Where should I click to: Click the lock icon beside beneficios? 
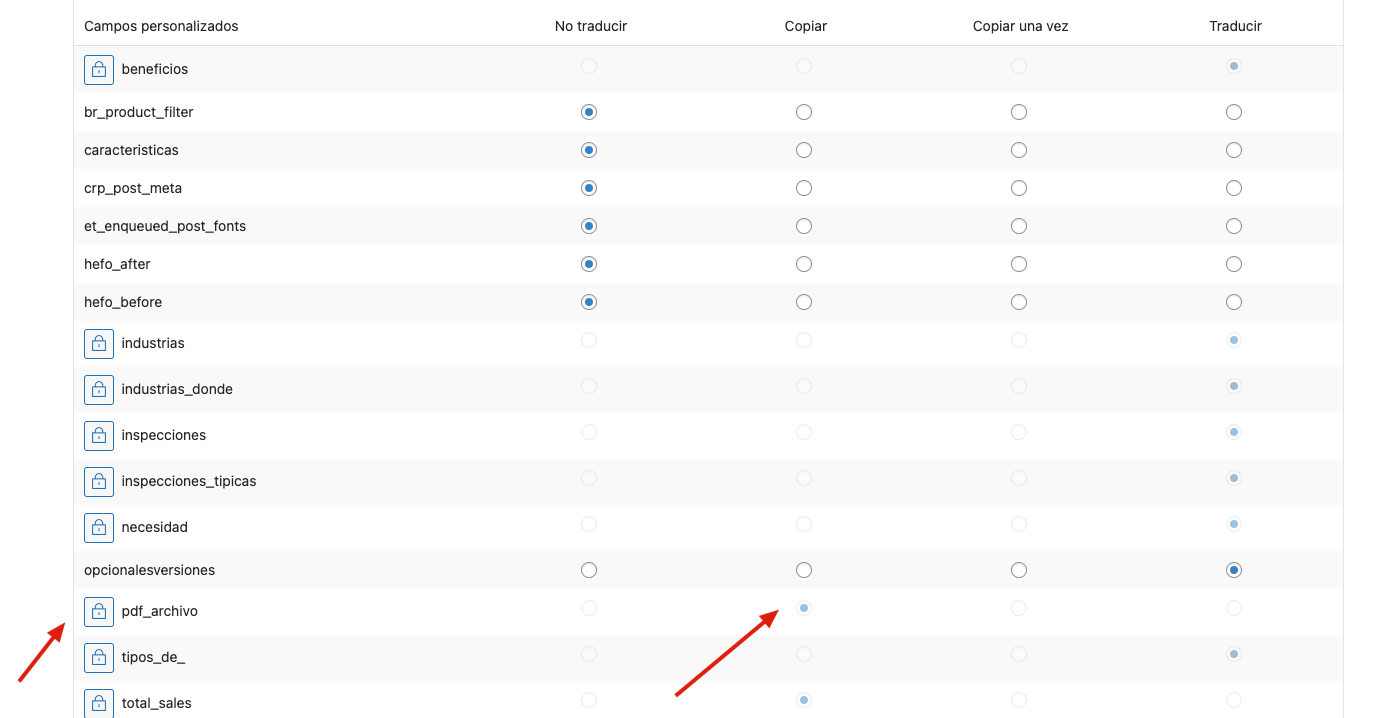[x=99, y=69]
